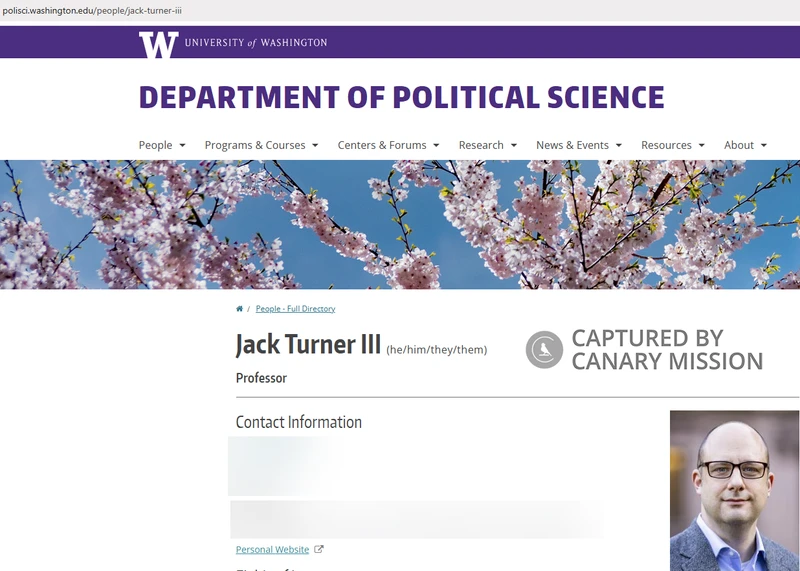Viewport: 800px width, 571px height.
Task: Expand the Programs & Courses dropdown
Action: [x=261, y=145]
